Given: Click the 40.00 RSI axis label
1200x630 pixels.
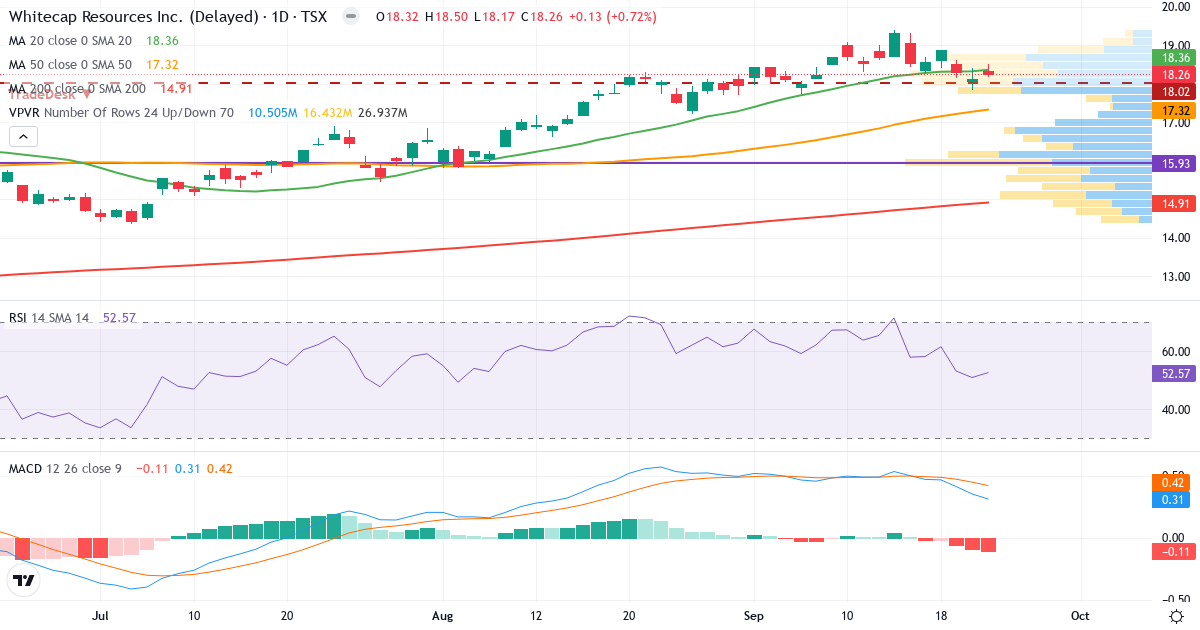Looking at the screenshot, I should [1175, 409].
